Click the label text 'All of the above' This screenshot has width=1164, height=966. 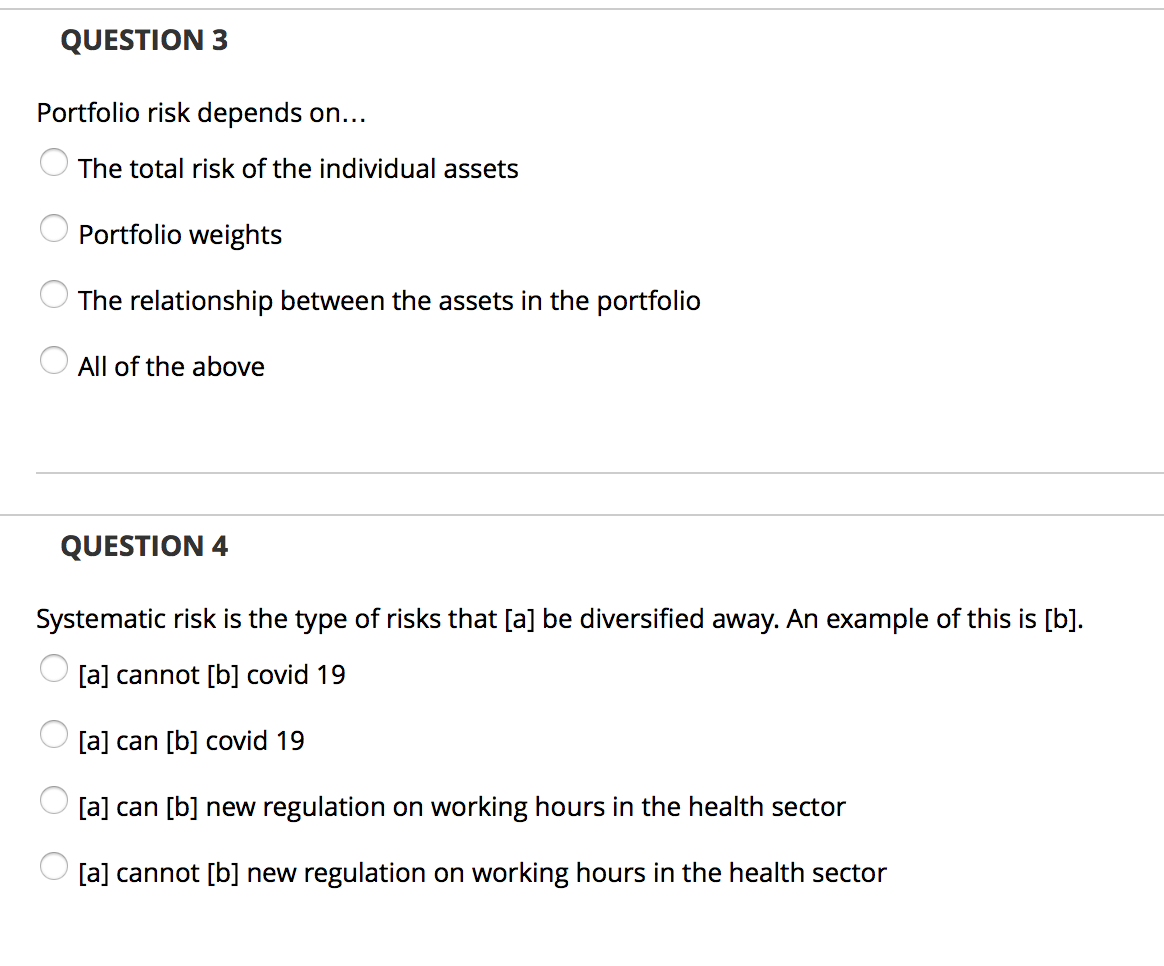click(171, 366)
